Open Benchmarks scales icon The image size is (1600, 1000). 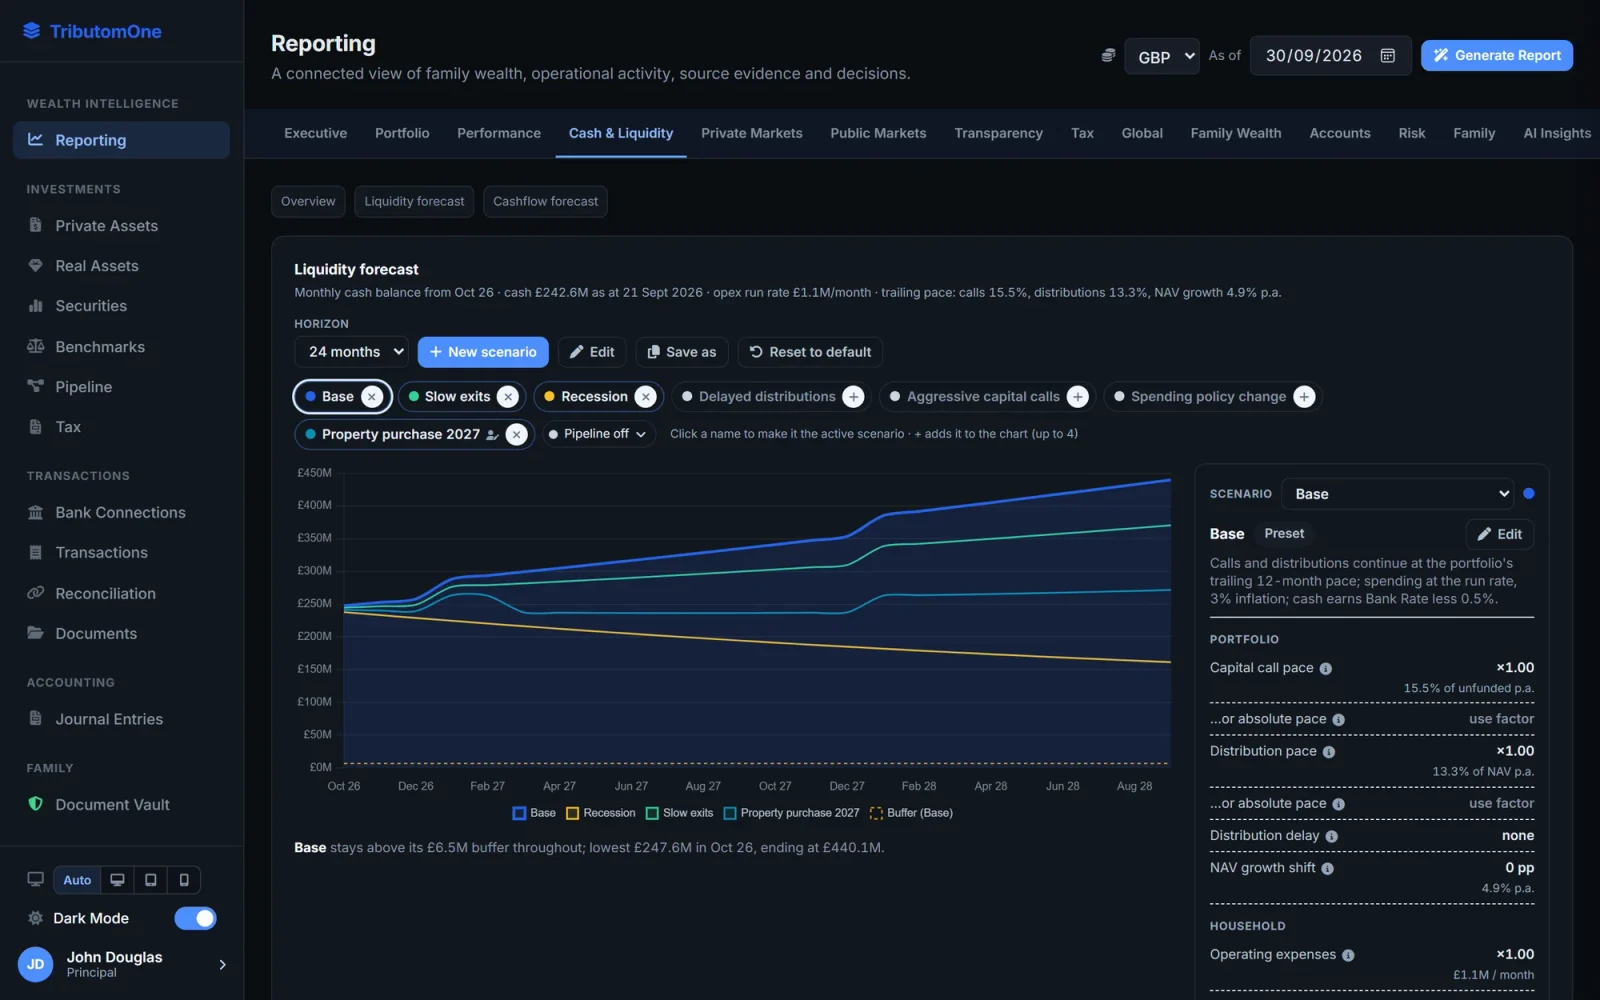tap(36, 347)
